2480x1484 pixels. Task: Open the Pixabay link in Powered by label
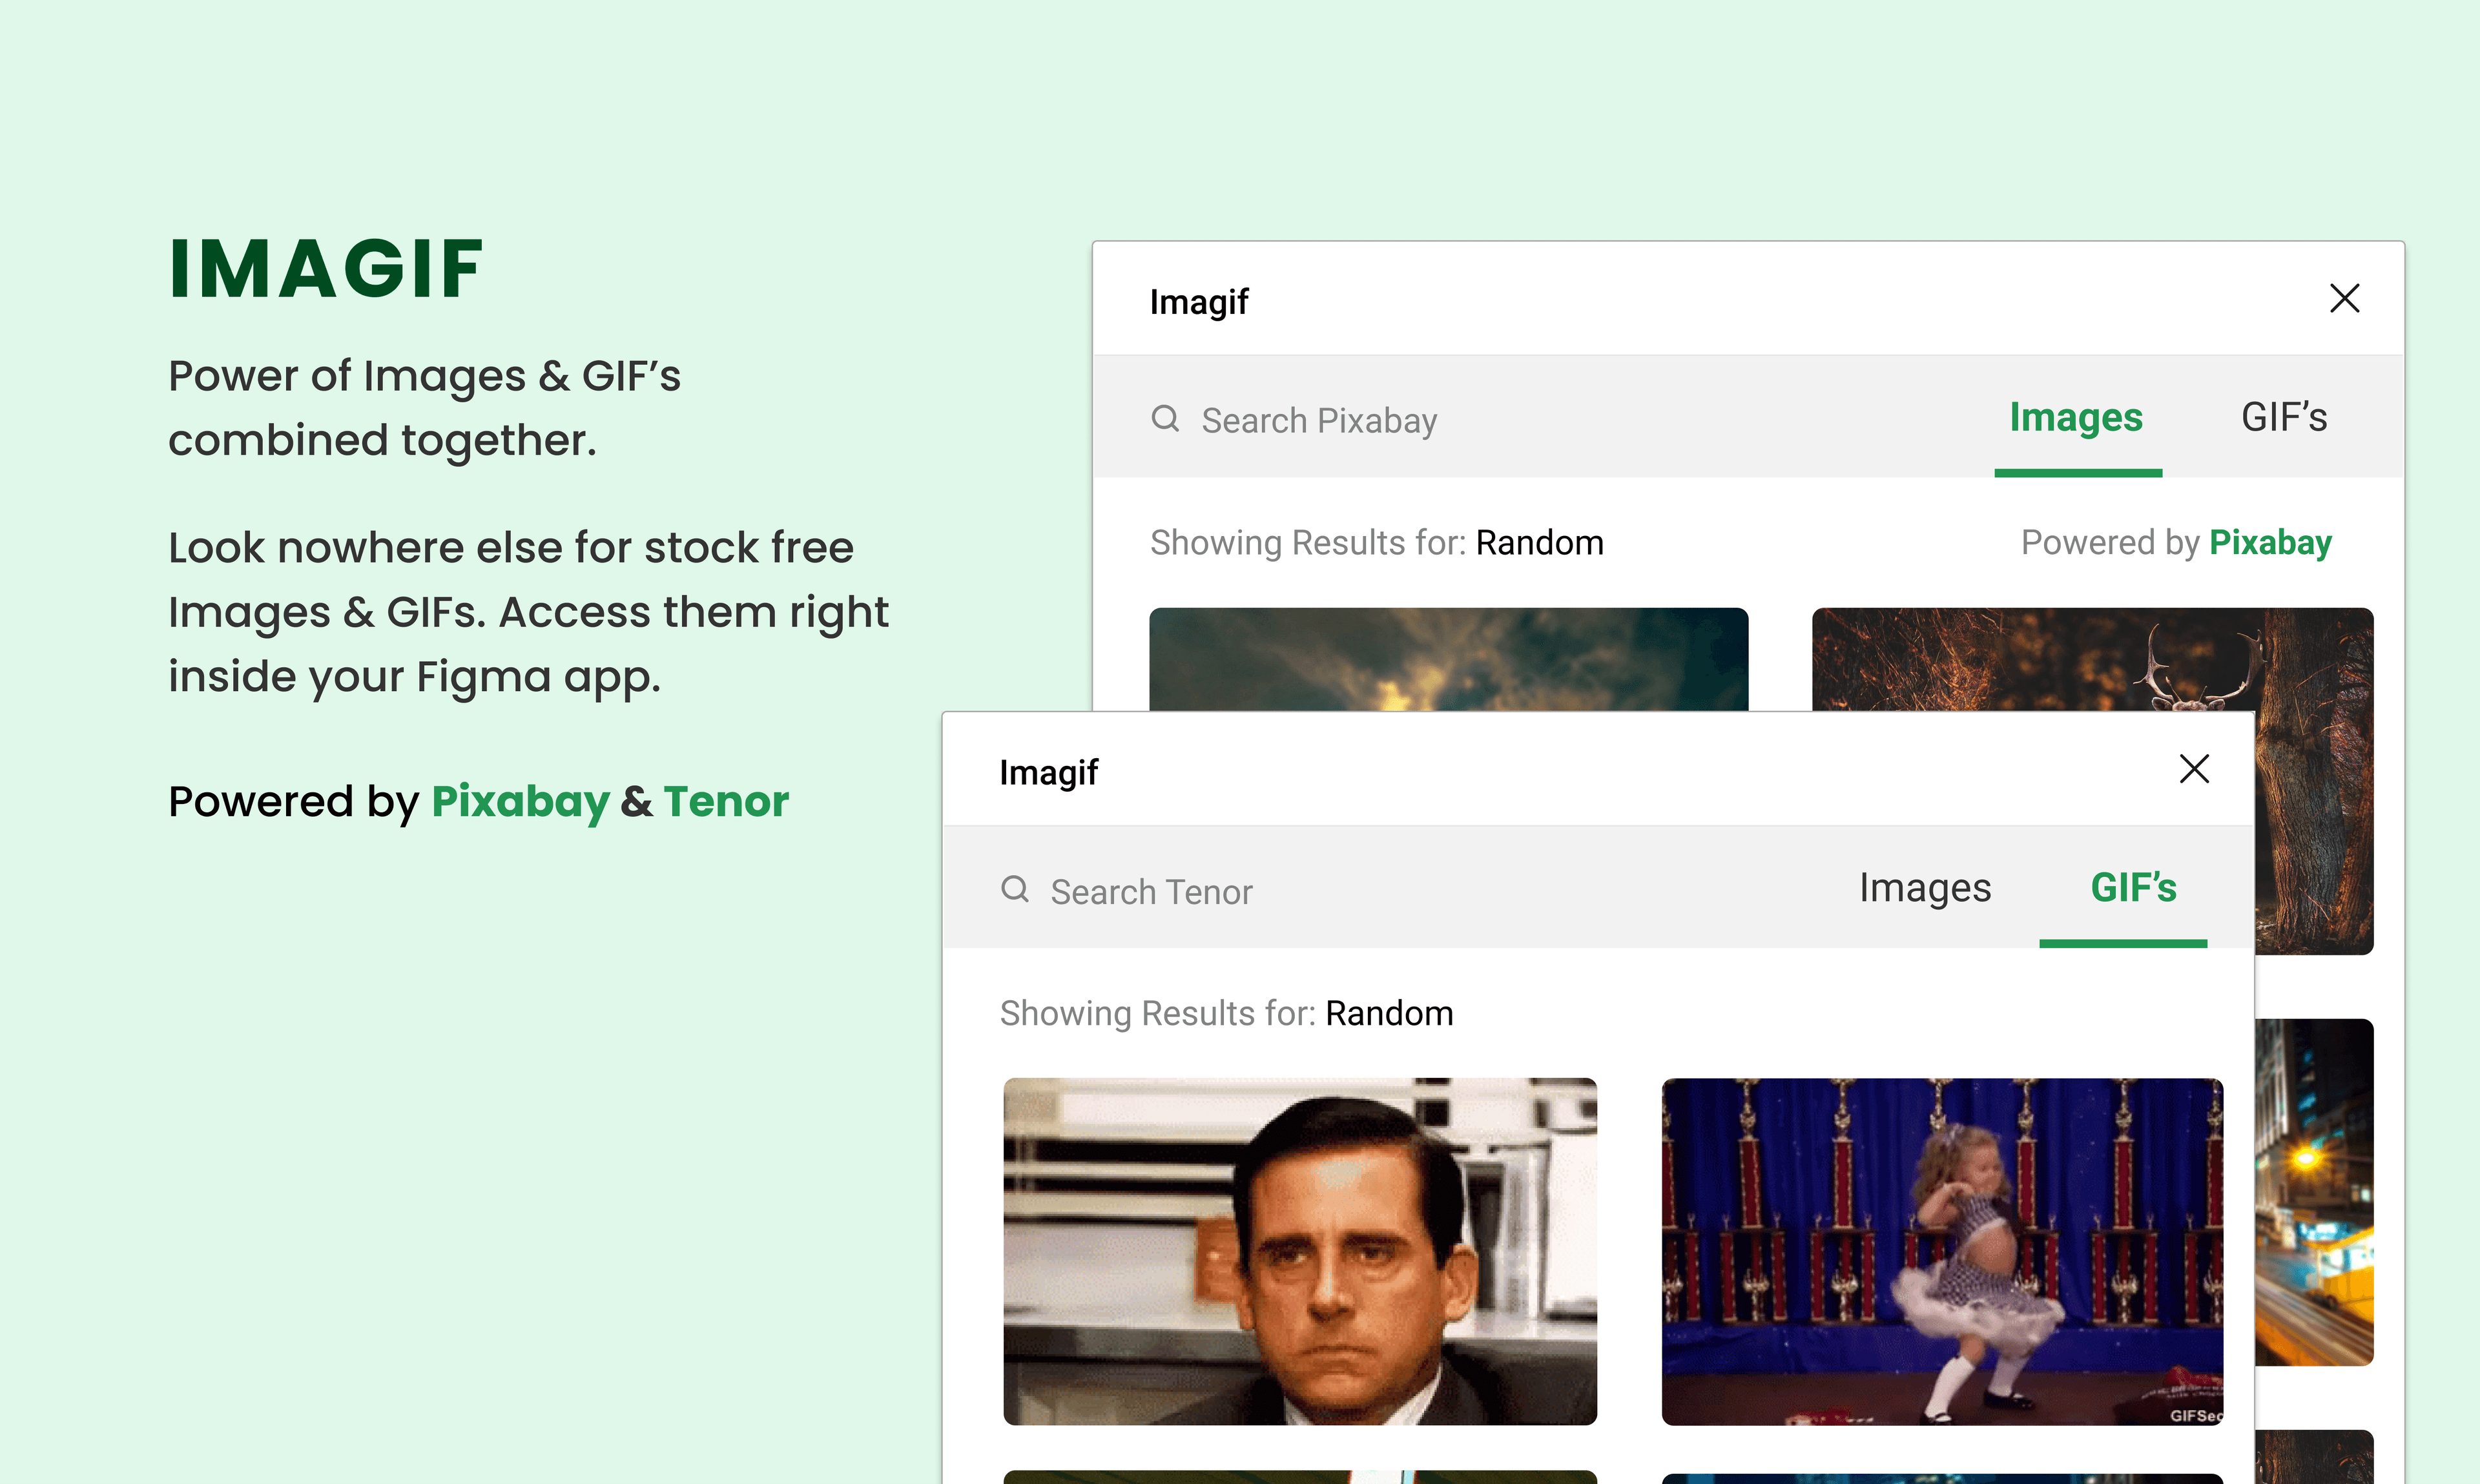click(2270, 542)
